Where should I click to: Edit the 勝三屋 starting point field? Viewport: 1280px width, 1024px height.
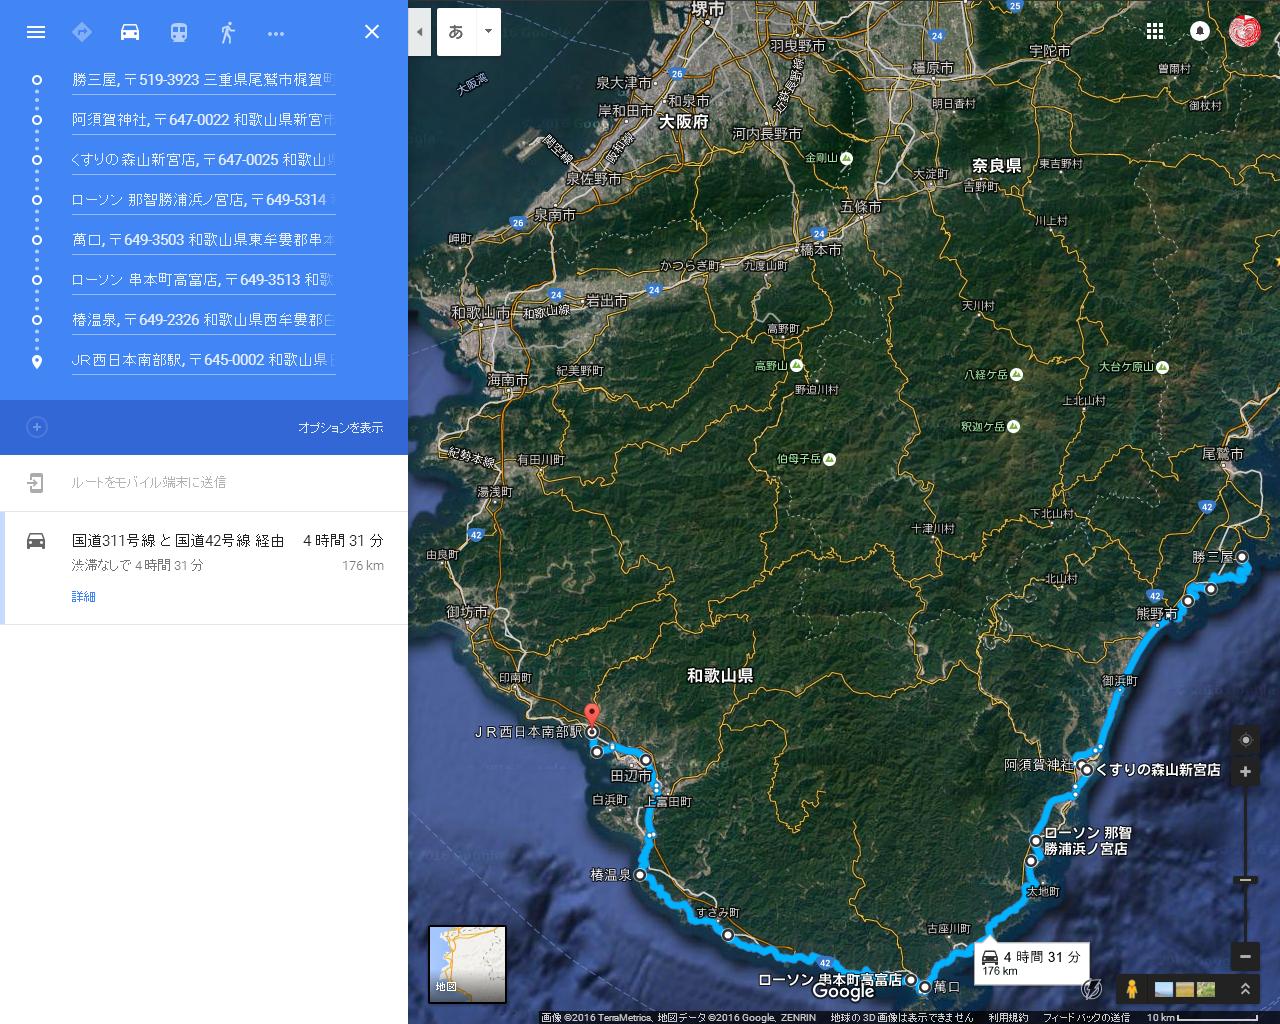[x=203, y=80]
